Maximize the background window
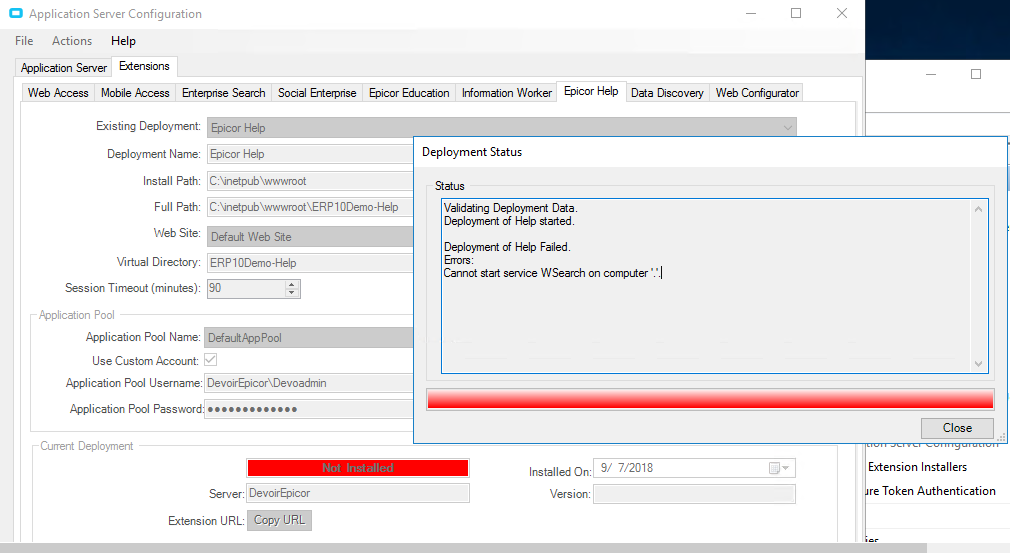 point(976,75)
